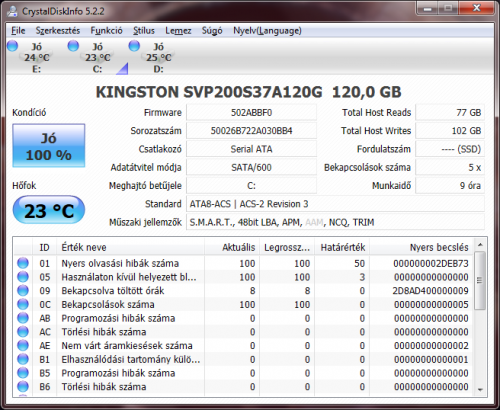Click the Munkaidő 9 óra field

[x=450, y=186]
